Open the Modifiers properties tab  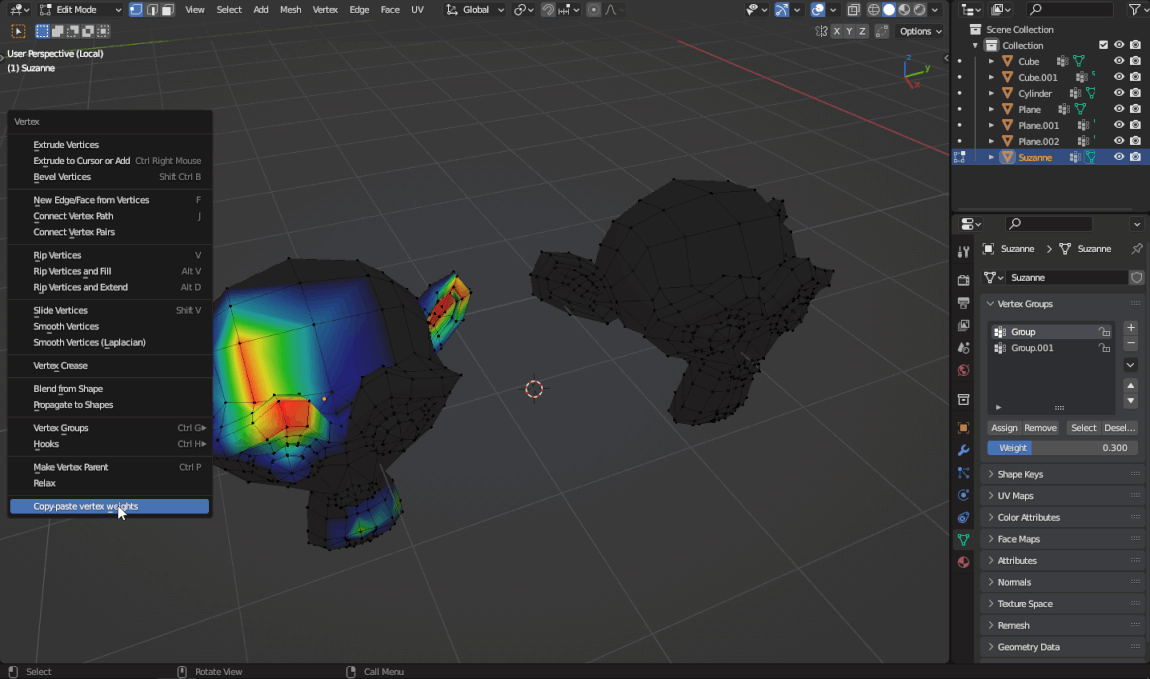tap(964, 450)
